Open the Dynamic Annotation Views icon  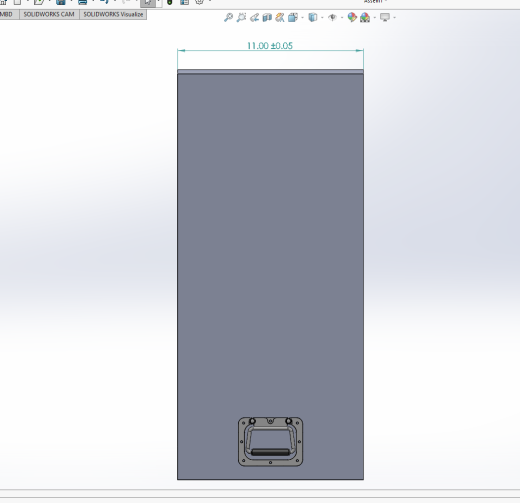tap(280, 17)
